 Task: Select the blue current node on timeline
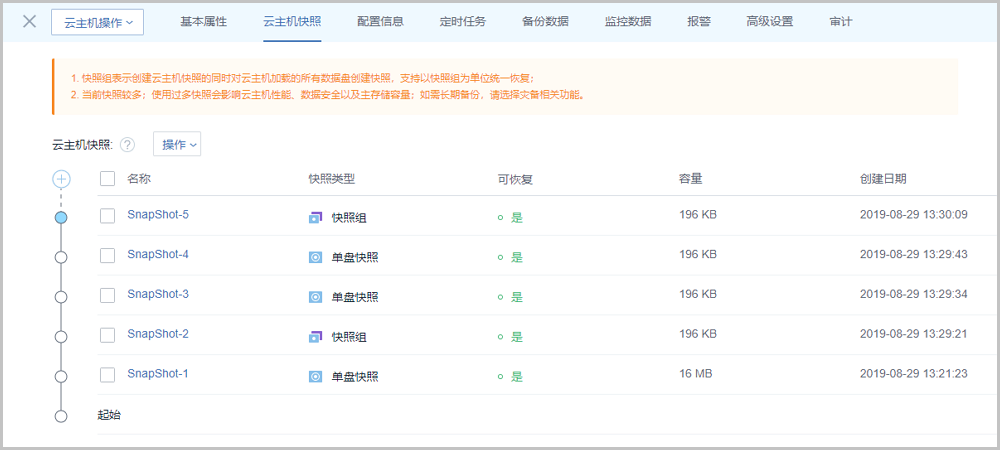pos(61,217)
